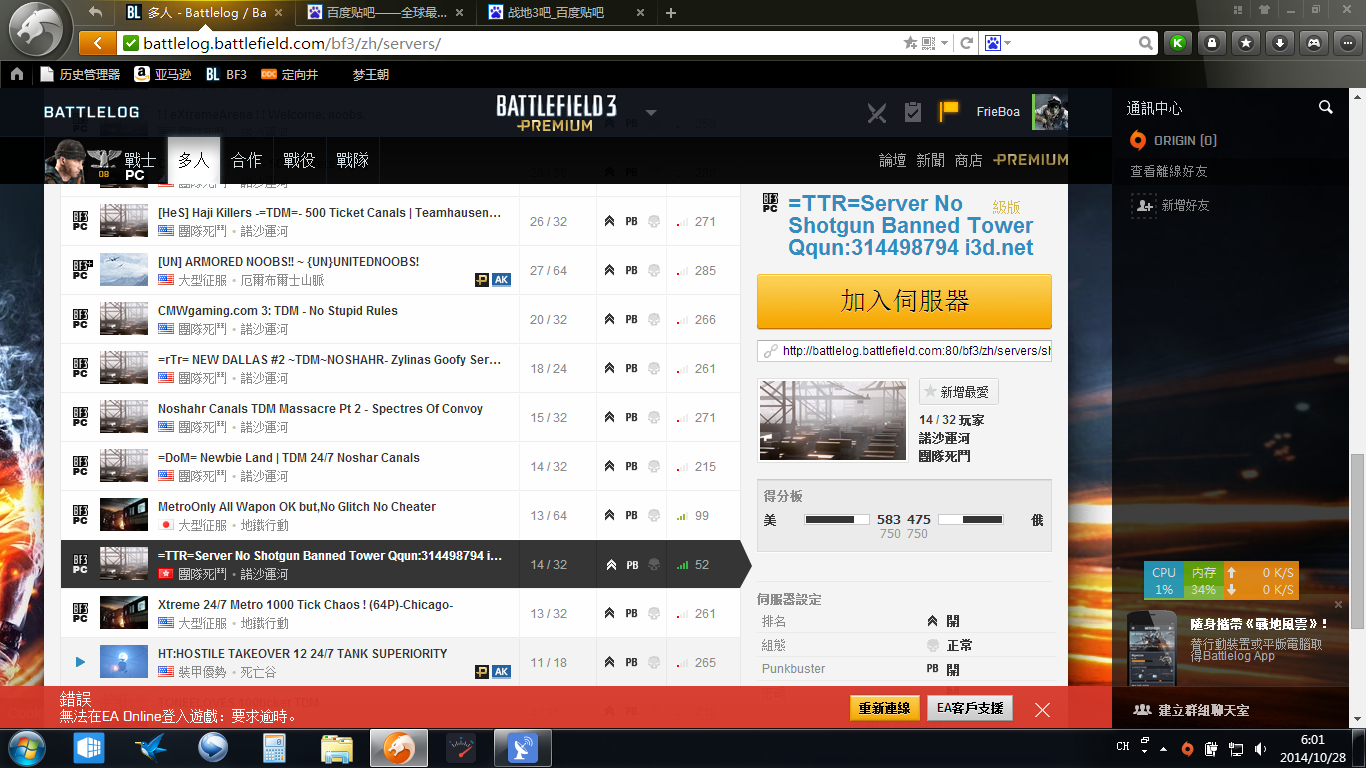Select the CMWgaming.com 3: TDM server row
Screen dimensions: 1366x768
pyautogui.click(x=400, y=319)
